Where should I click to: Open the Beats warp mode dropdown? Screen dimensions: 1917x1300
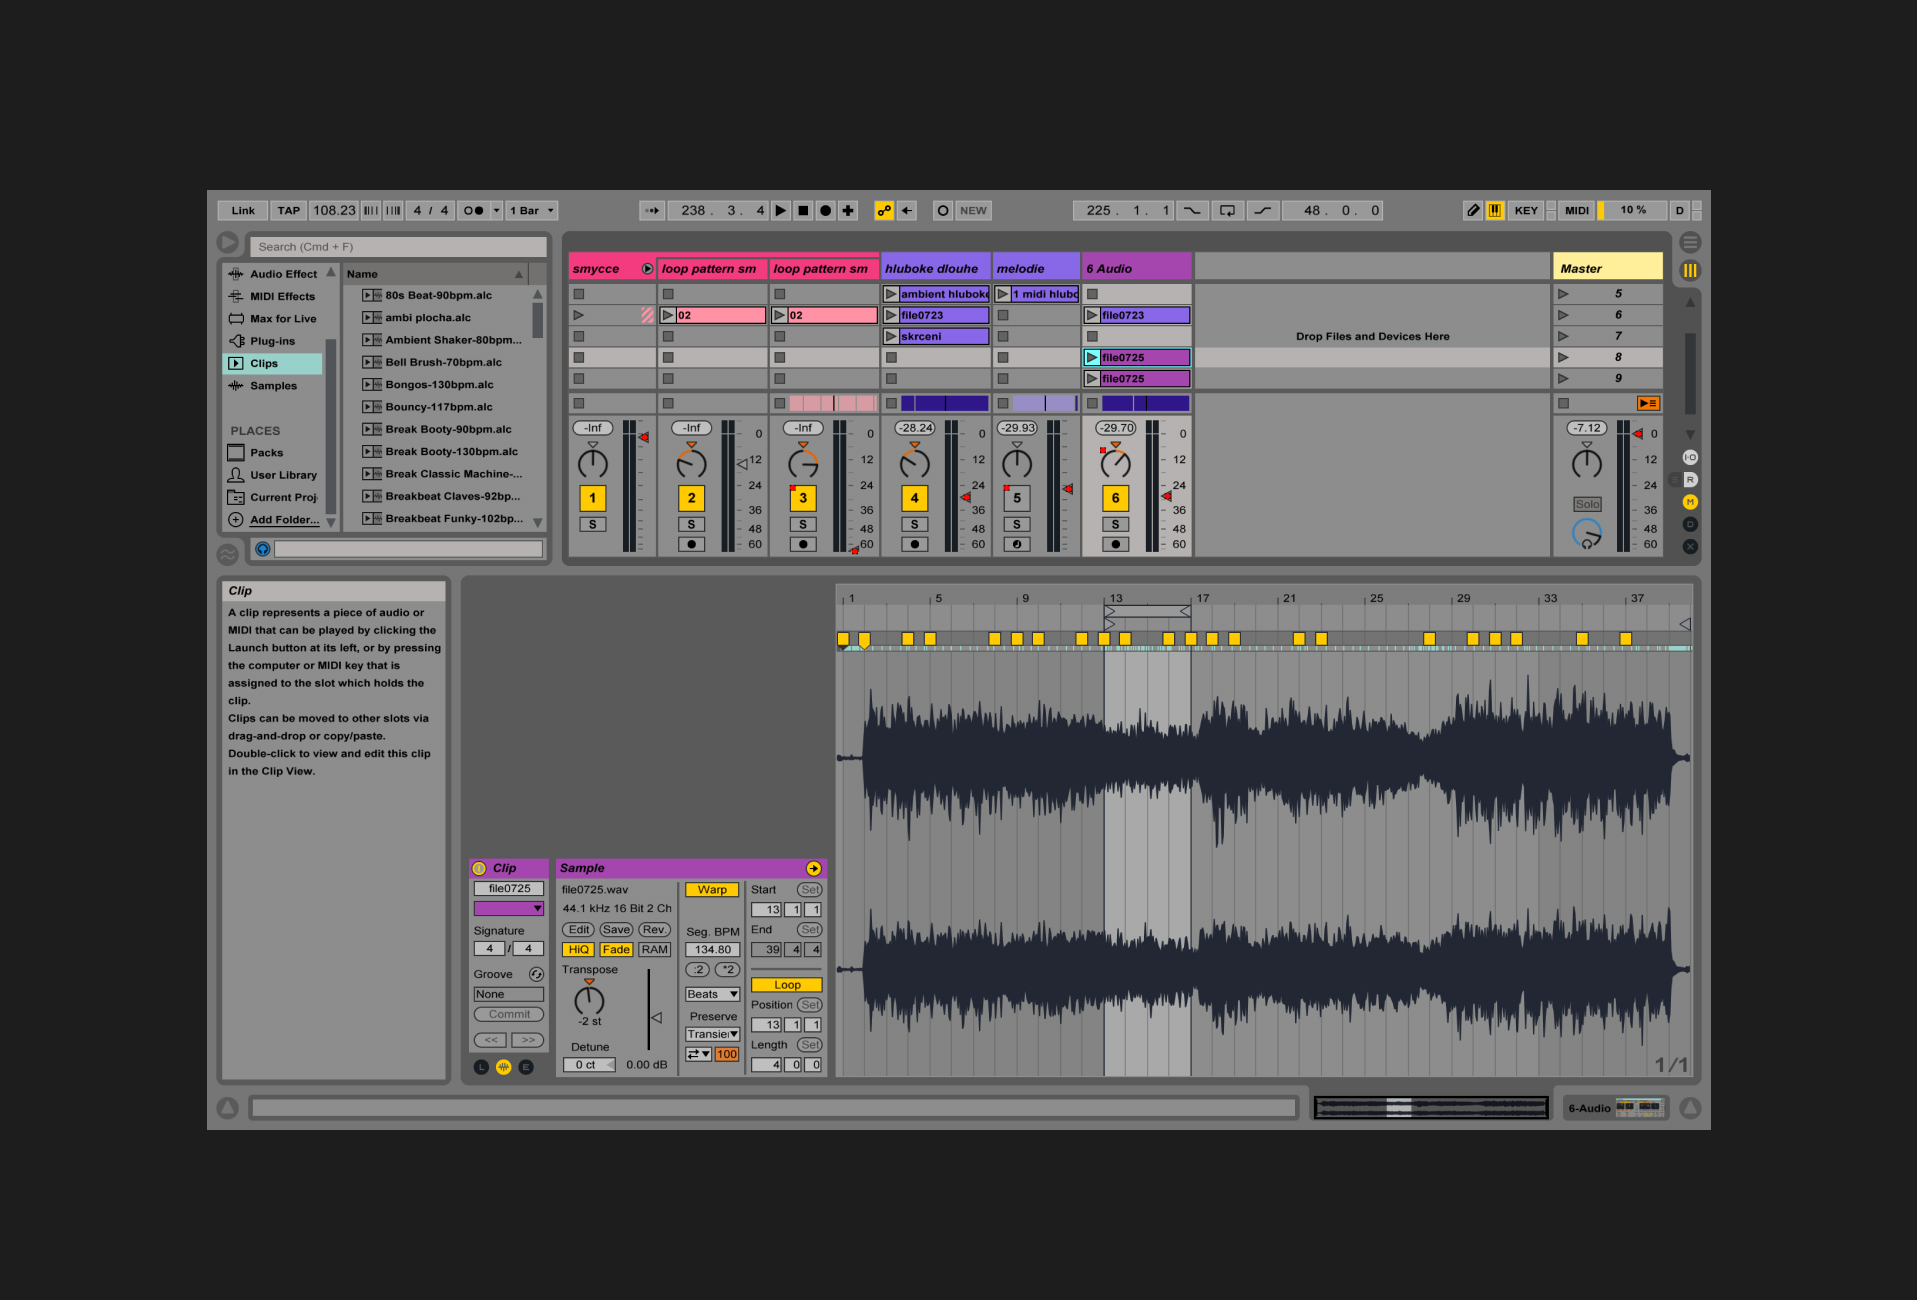click(712, 994)
